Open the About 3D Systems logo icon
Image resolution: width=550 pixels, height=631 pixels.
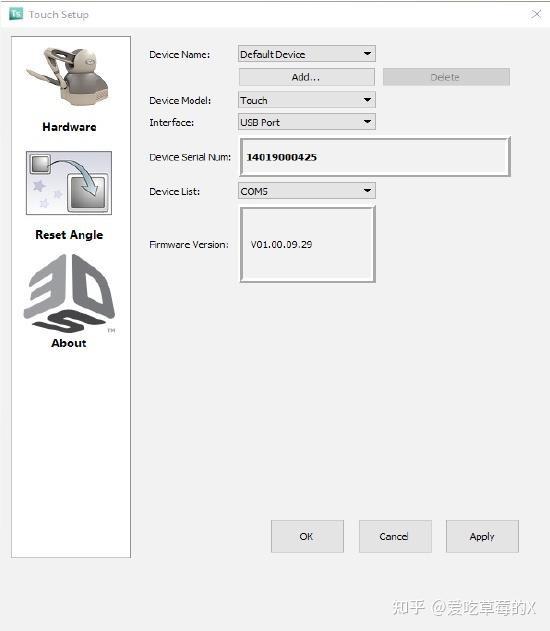point(69,294)
